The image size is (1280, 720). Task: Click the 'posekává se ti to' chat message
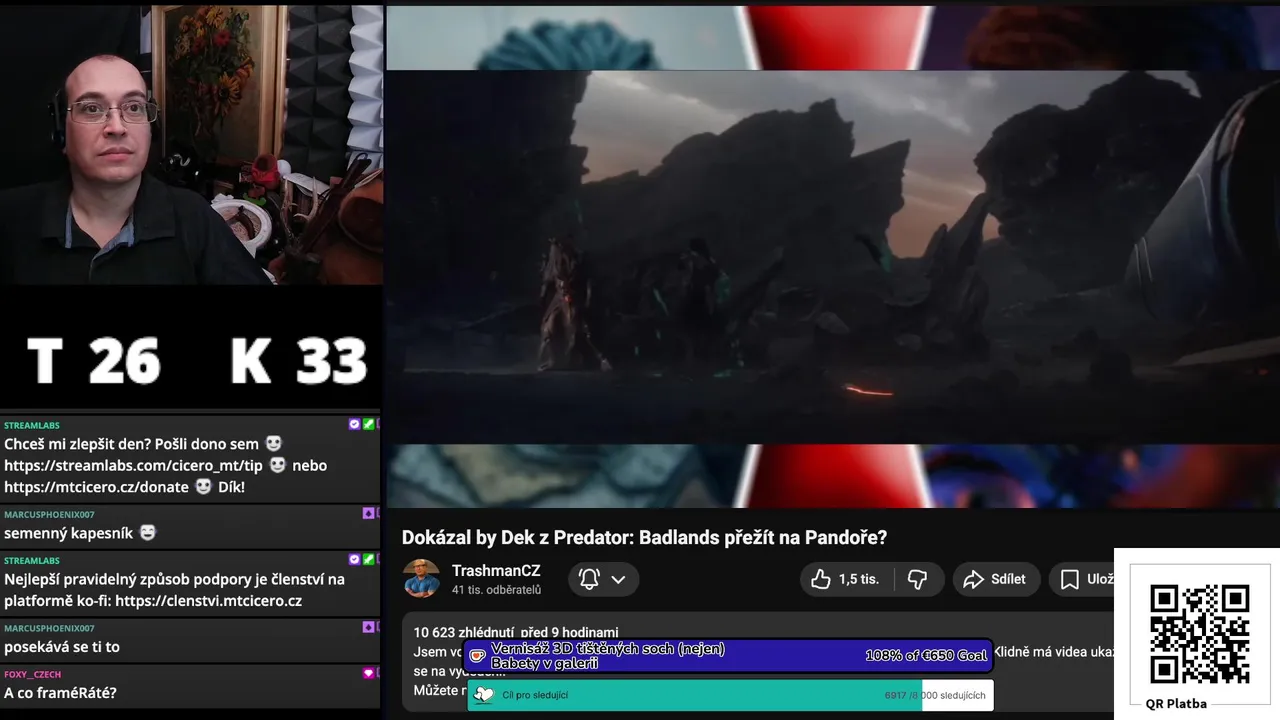(62, 647)
